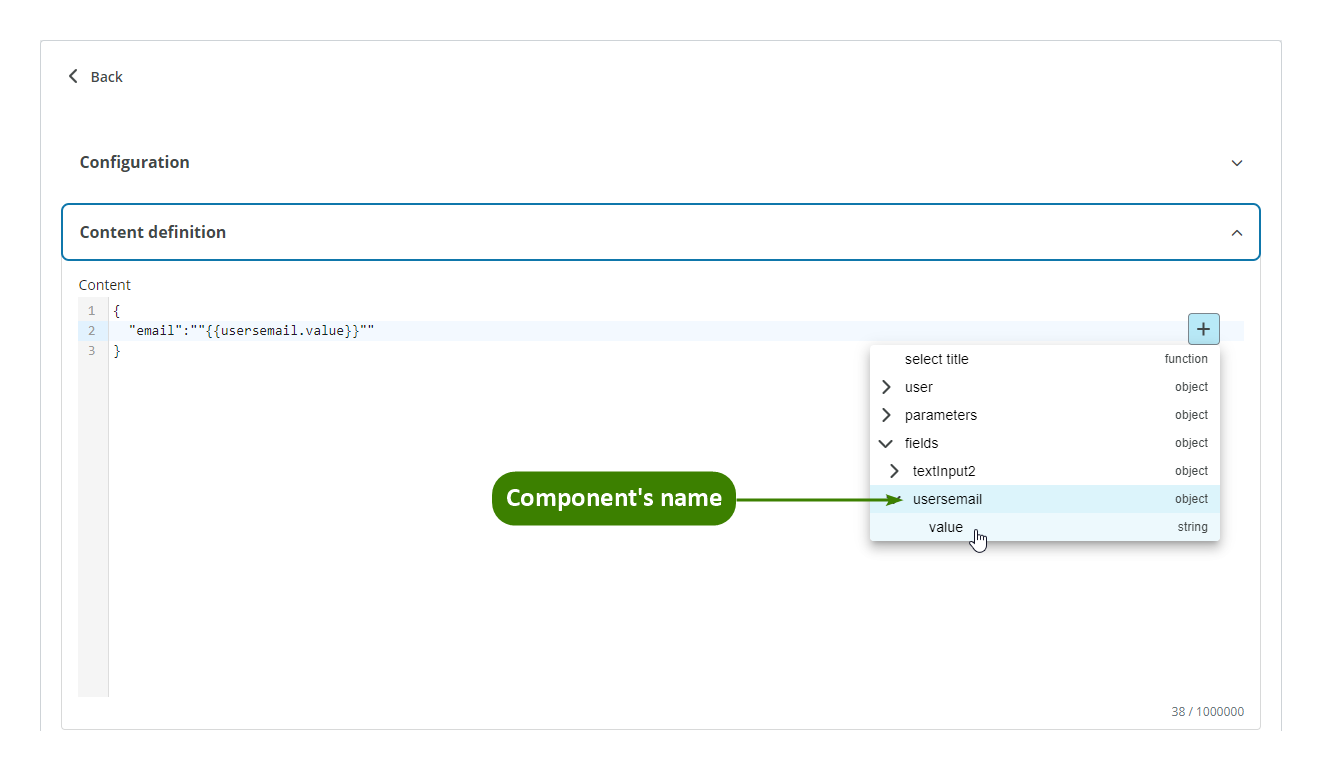The width and height of the screenshot is (1322, 771).
Task: Select the fields object label
Action: click(921, 443)
